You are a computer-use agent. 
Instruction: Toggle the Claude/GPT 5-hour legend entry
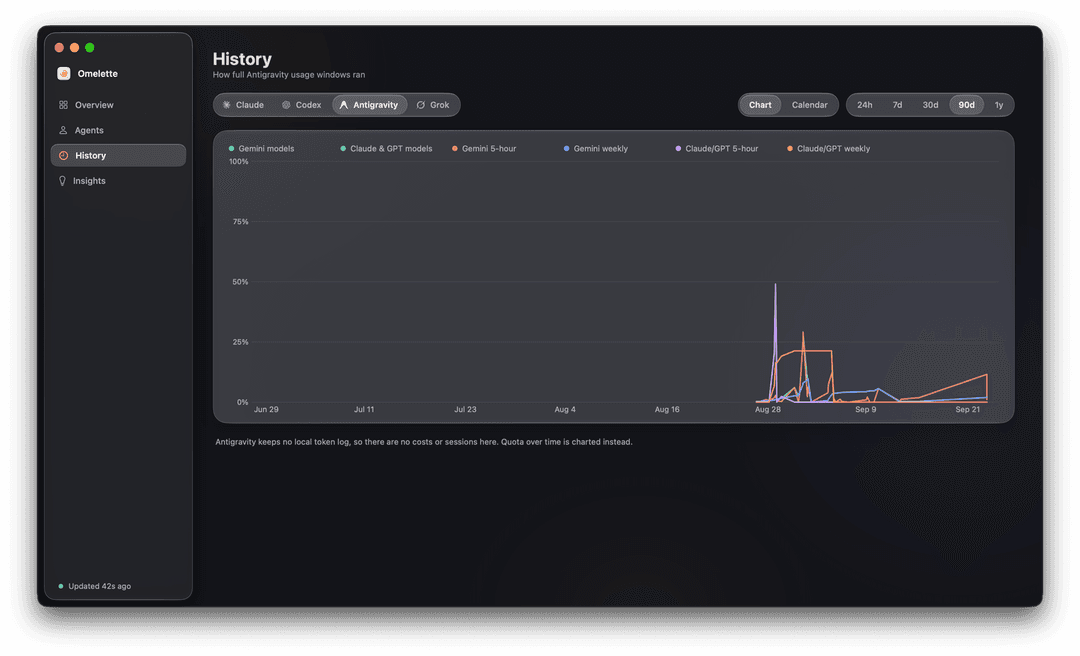pos(716,149)
